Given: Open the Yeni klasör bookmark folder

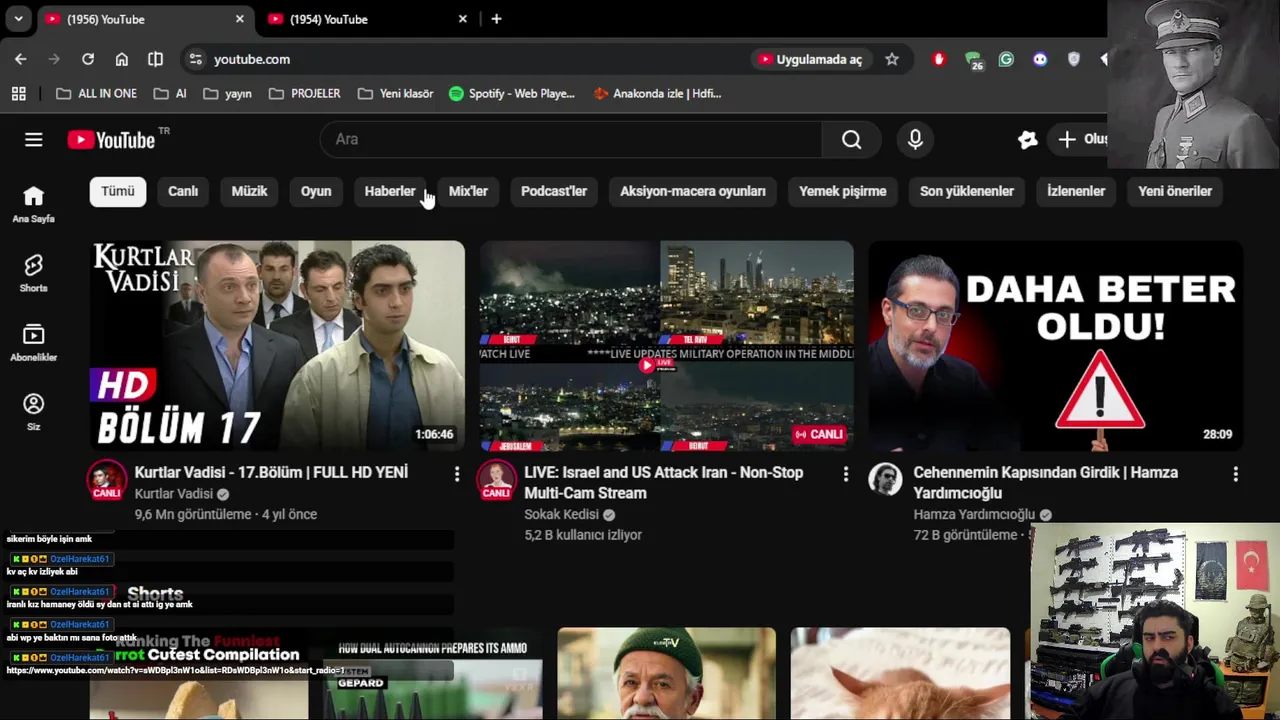Looking at the screenshot, I should click(x=396, y=93).
